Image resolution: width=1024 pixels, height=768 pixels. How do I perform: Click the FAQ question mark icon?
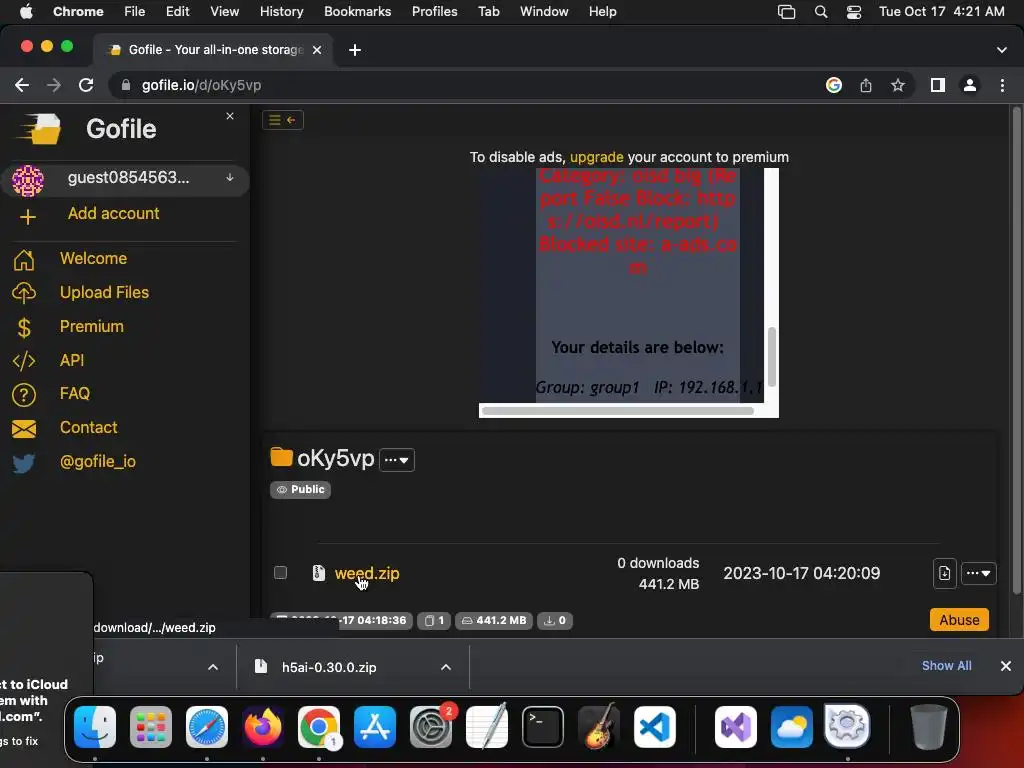(x=24, y=394)
